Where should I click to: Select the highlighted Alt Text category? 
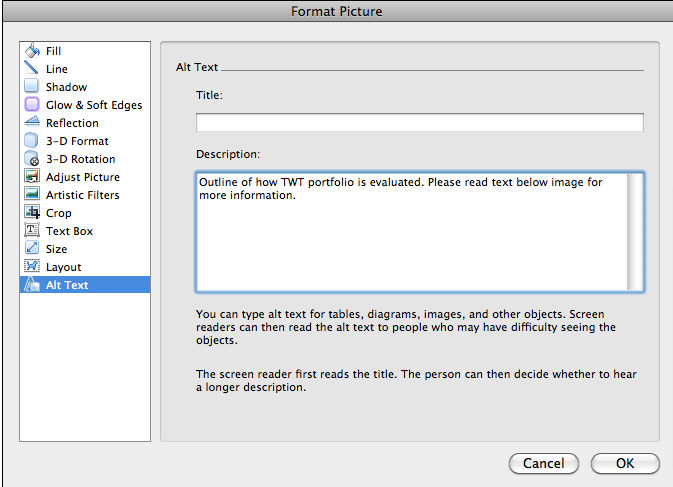click(x=67, y=285)
